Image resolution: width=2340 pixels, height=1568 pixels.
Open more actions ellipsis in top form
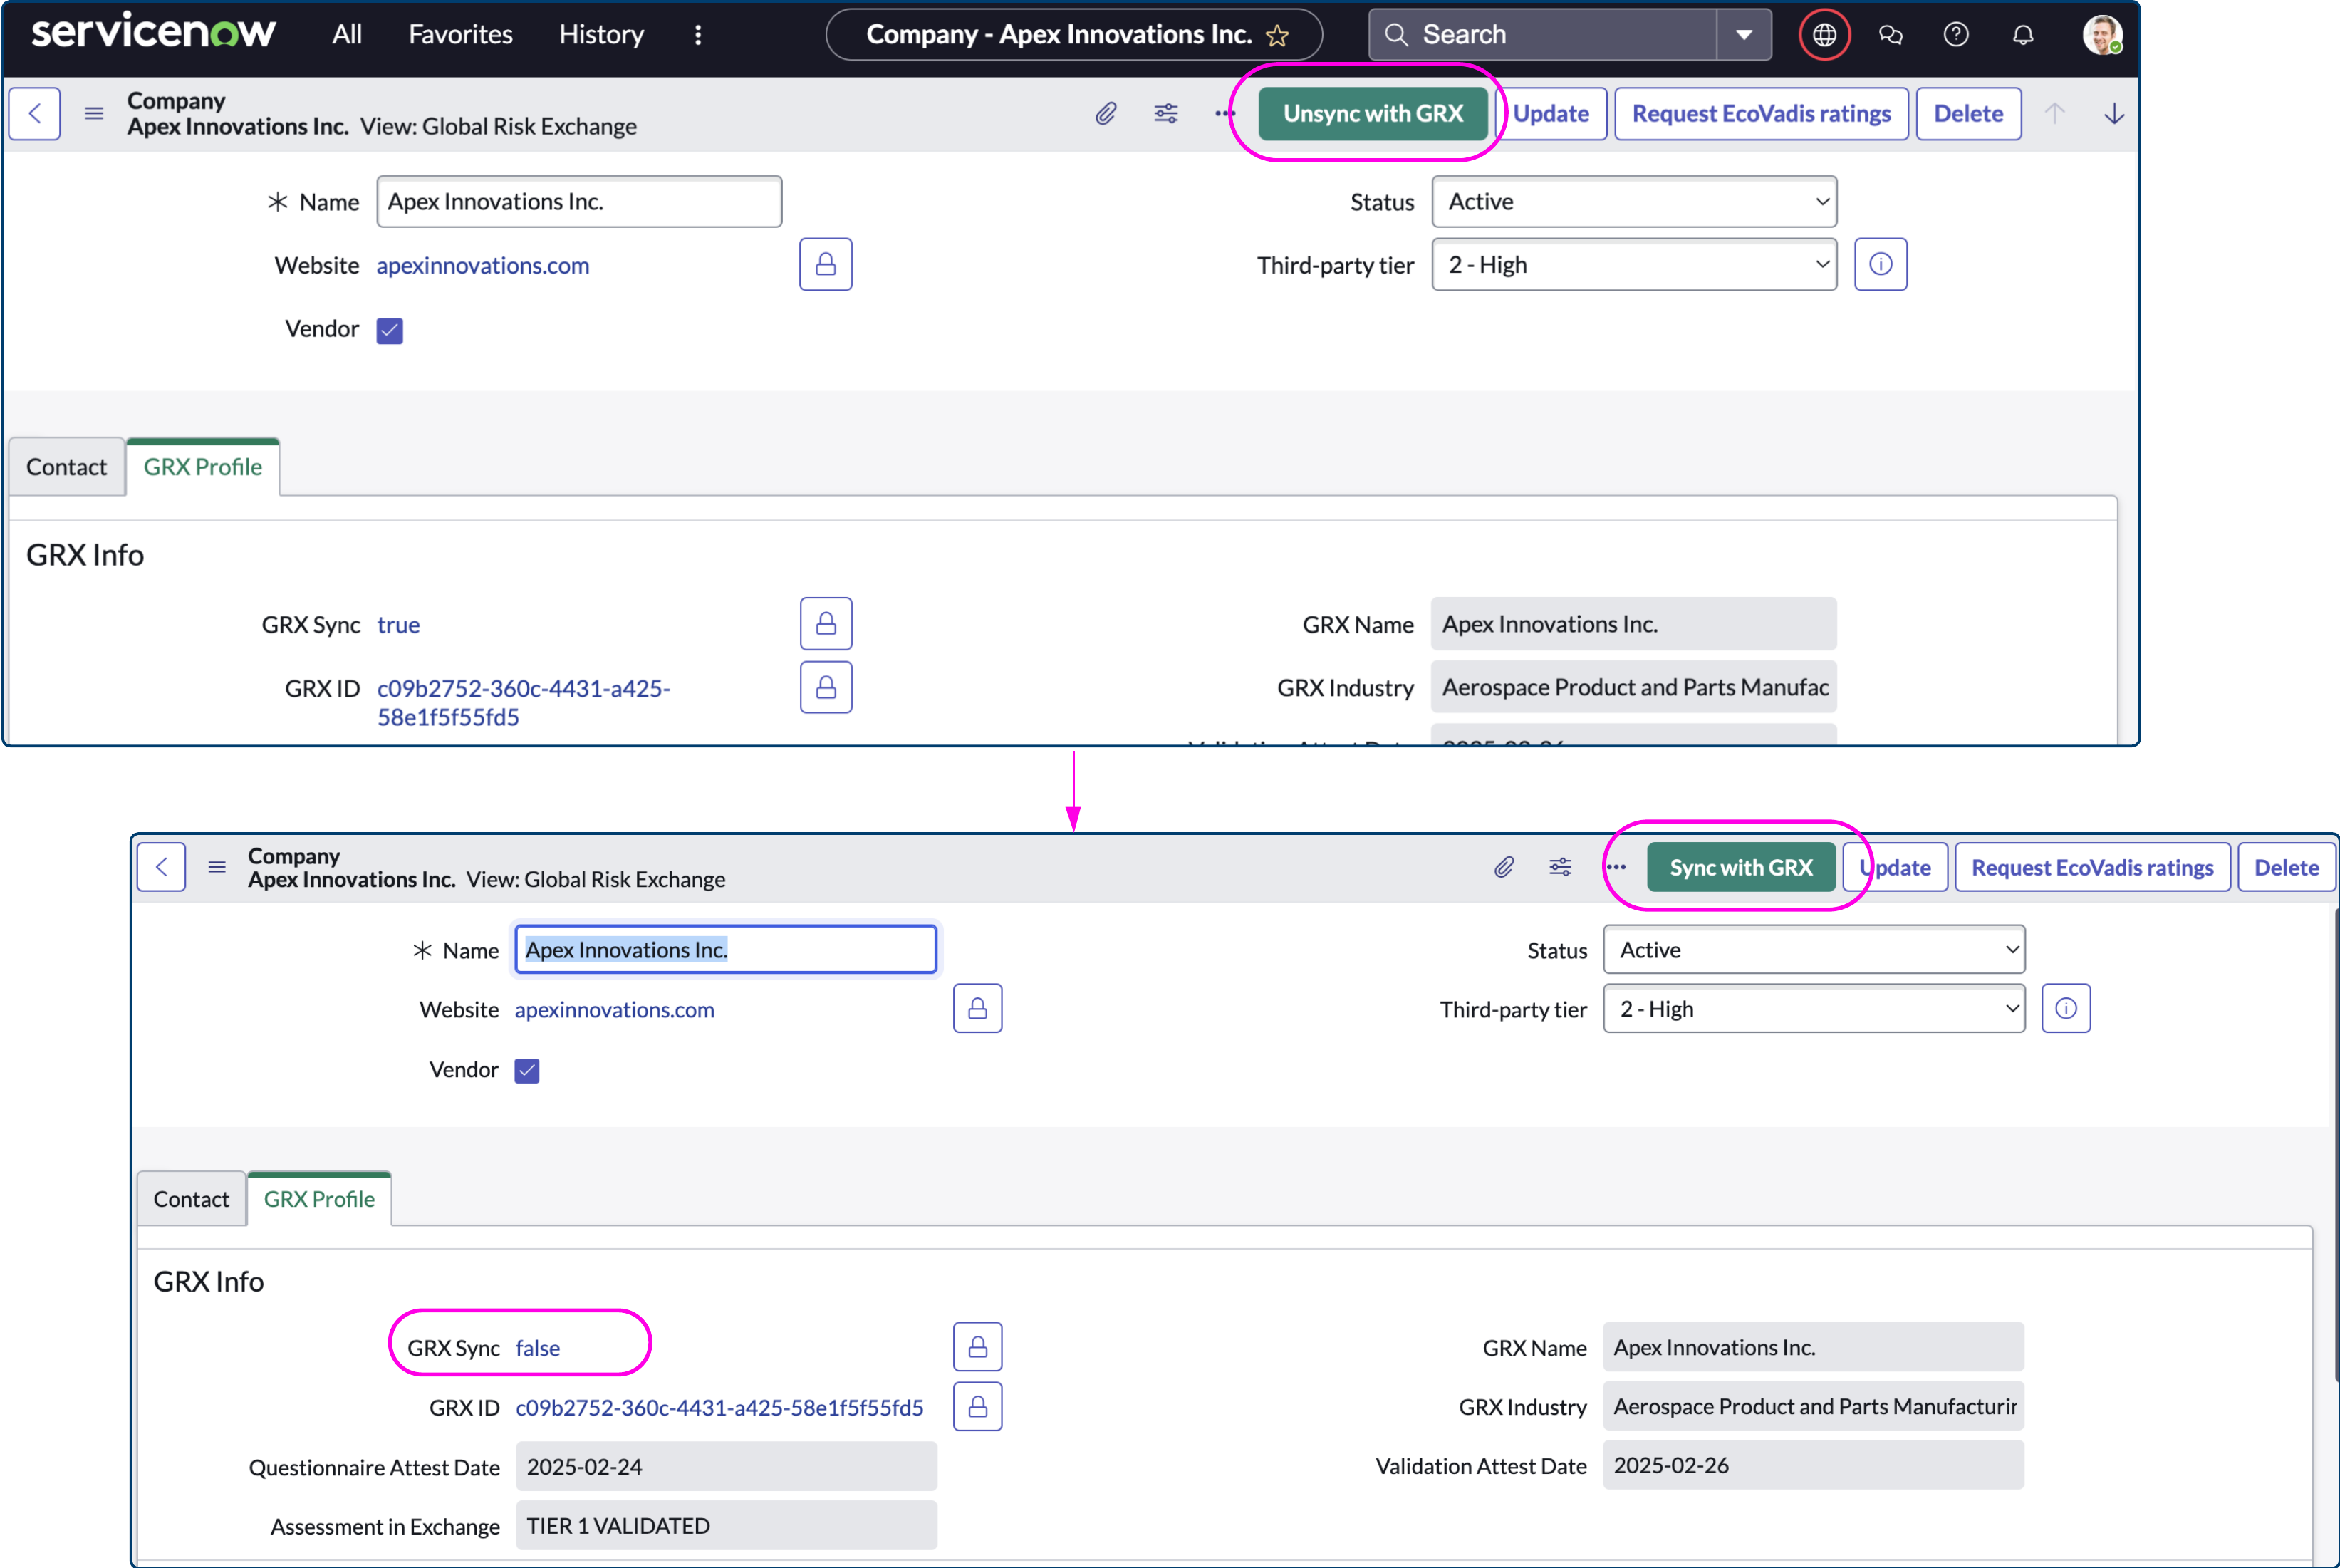[1225, 113]
